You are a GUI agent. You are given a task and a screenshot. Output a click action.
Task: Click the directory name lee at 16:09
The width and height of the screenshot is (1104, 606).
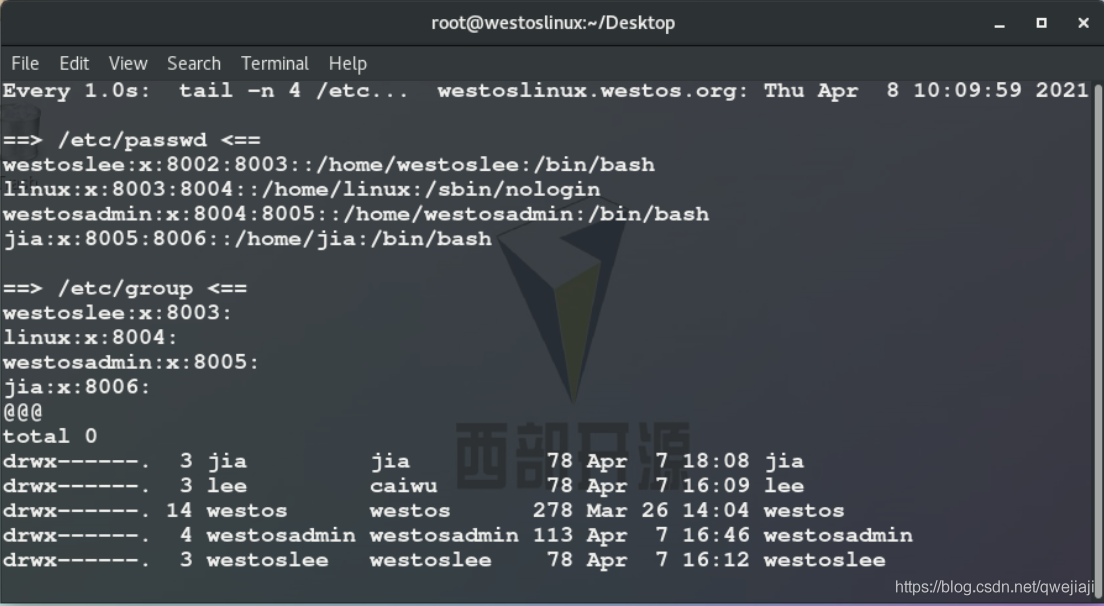point(784,486)
